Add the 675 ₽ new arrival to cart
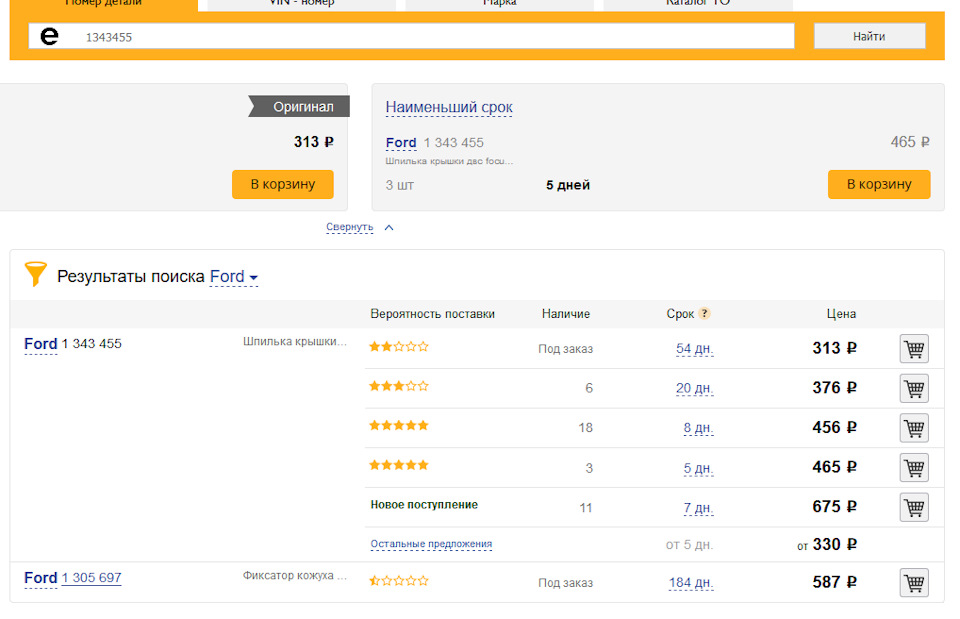 pos(914,507)
